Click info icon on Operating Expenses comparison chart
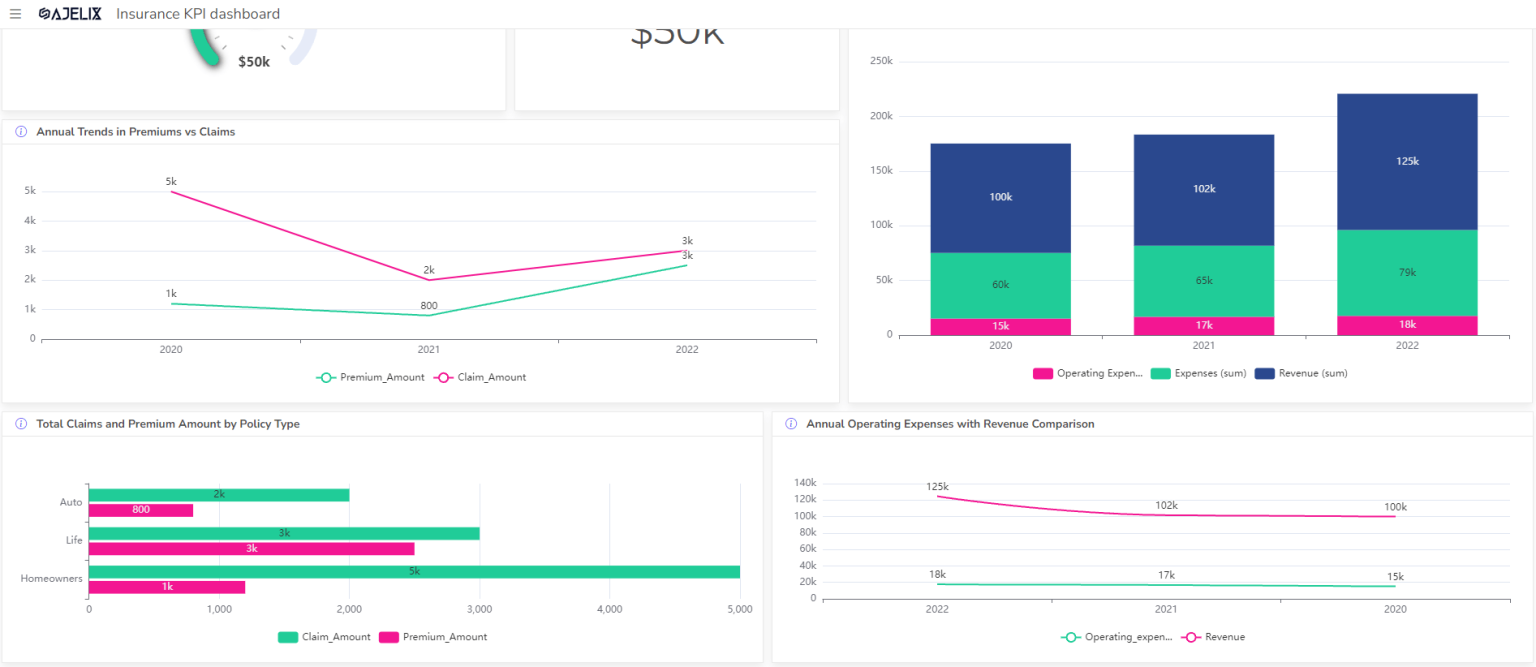 pyautogui.click(x=789, y=423)
